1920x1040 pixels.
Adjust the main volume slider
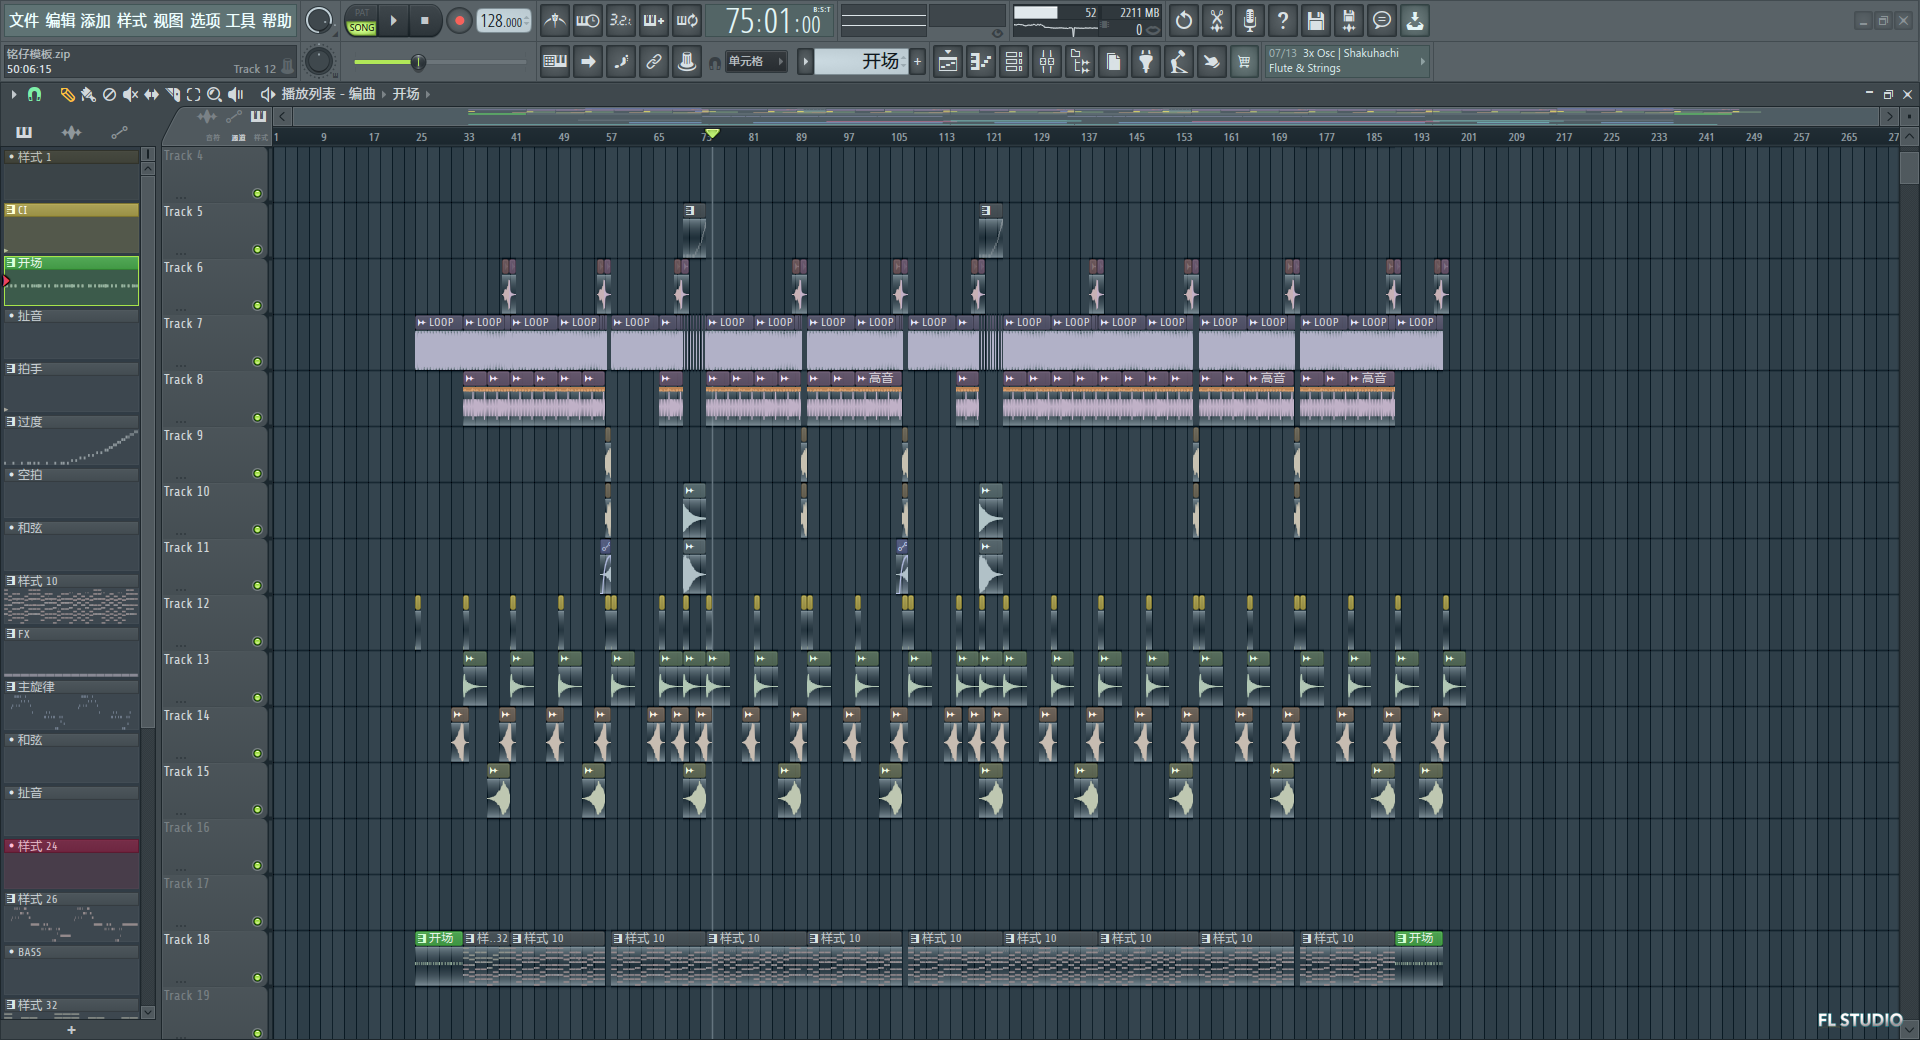click(x=438, y=62)
